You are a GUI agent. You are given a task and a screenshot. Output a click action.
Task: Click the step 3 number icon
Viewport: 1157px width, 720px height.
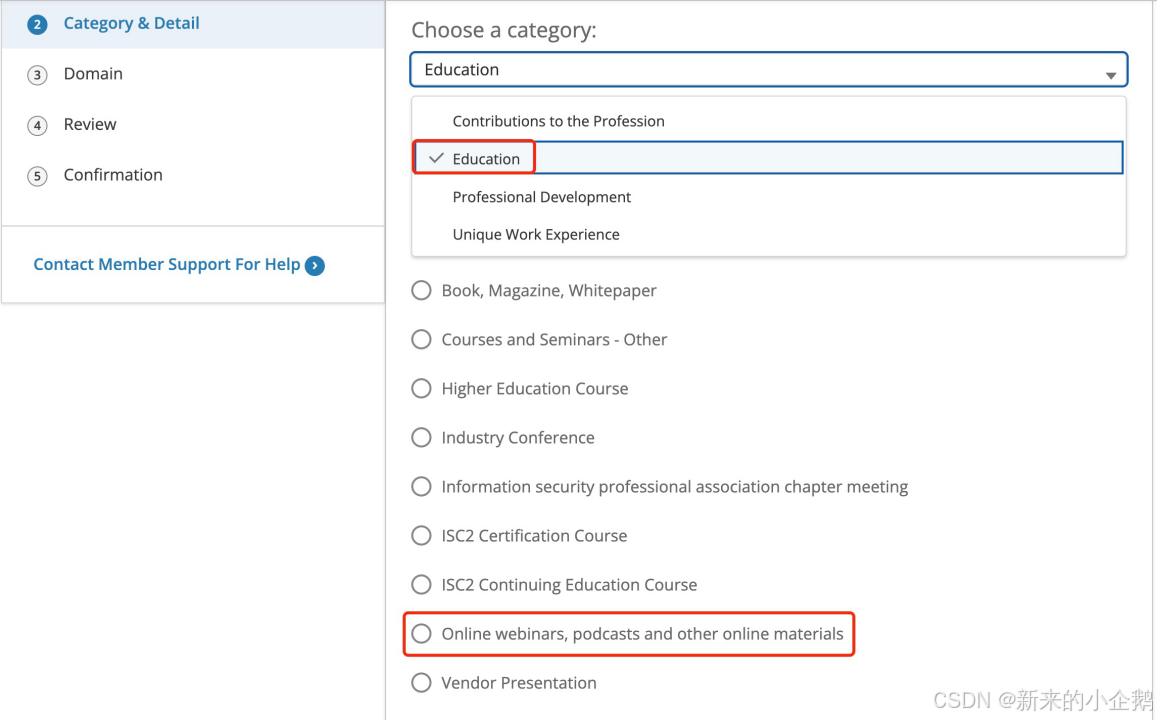(37, 75)
